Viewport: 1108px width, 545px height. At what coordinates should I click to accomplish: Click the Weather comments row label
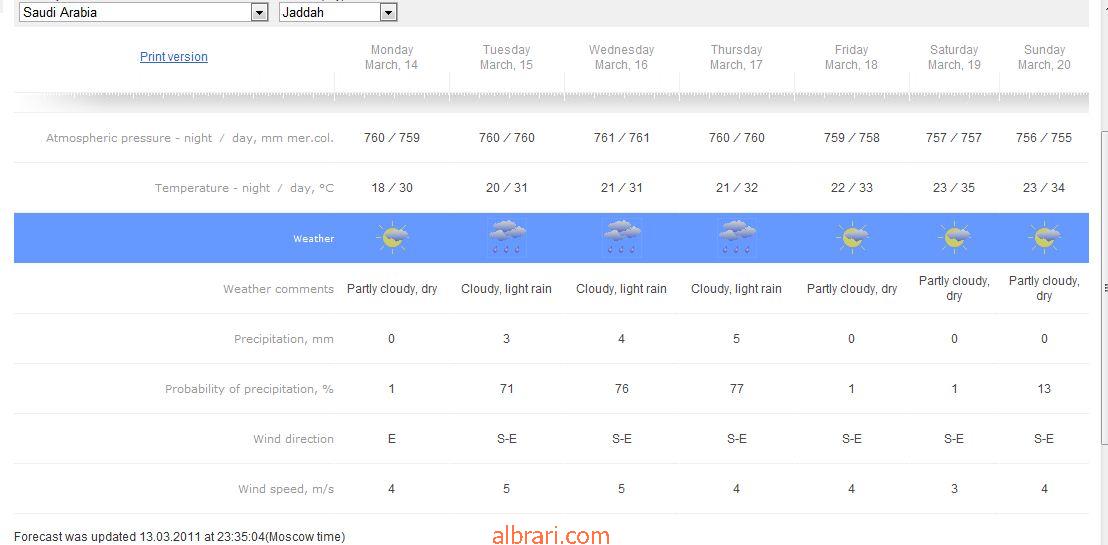tap(278, 288)
